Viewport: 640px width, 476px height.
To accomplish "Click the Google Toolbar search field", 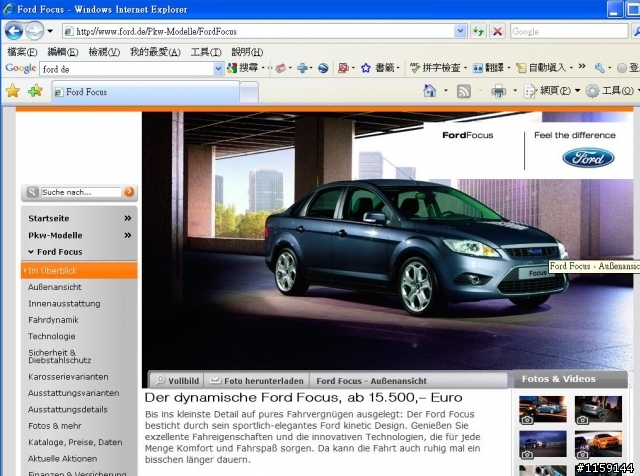I will pyautogui.click(x=127, y=69).
